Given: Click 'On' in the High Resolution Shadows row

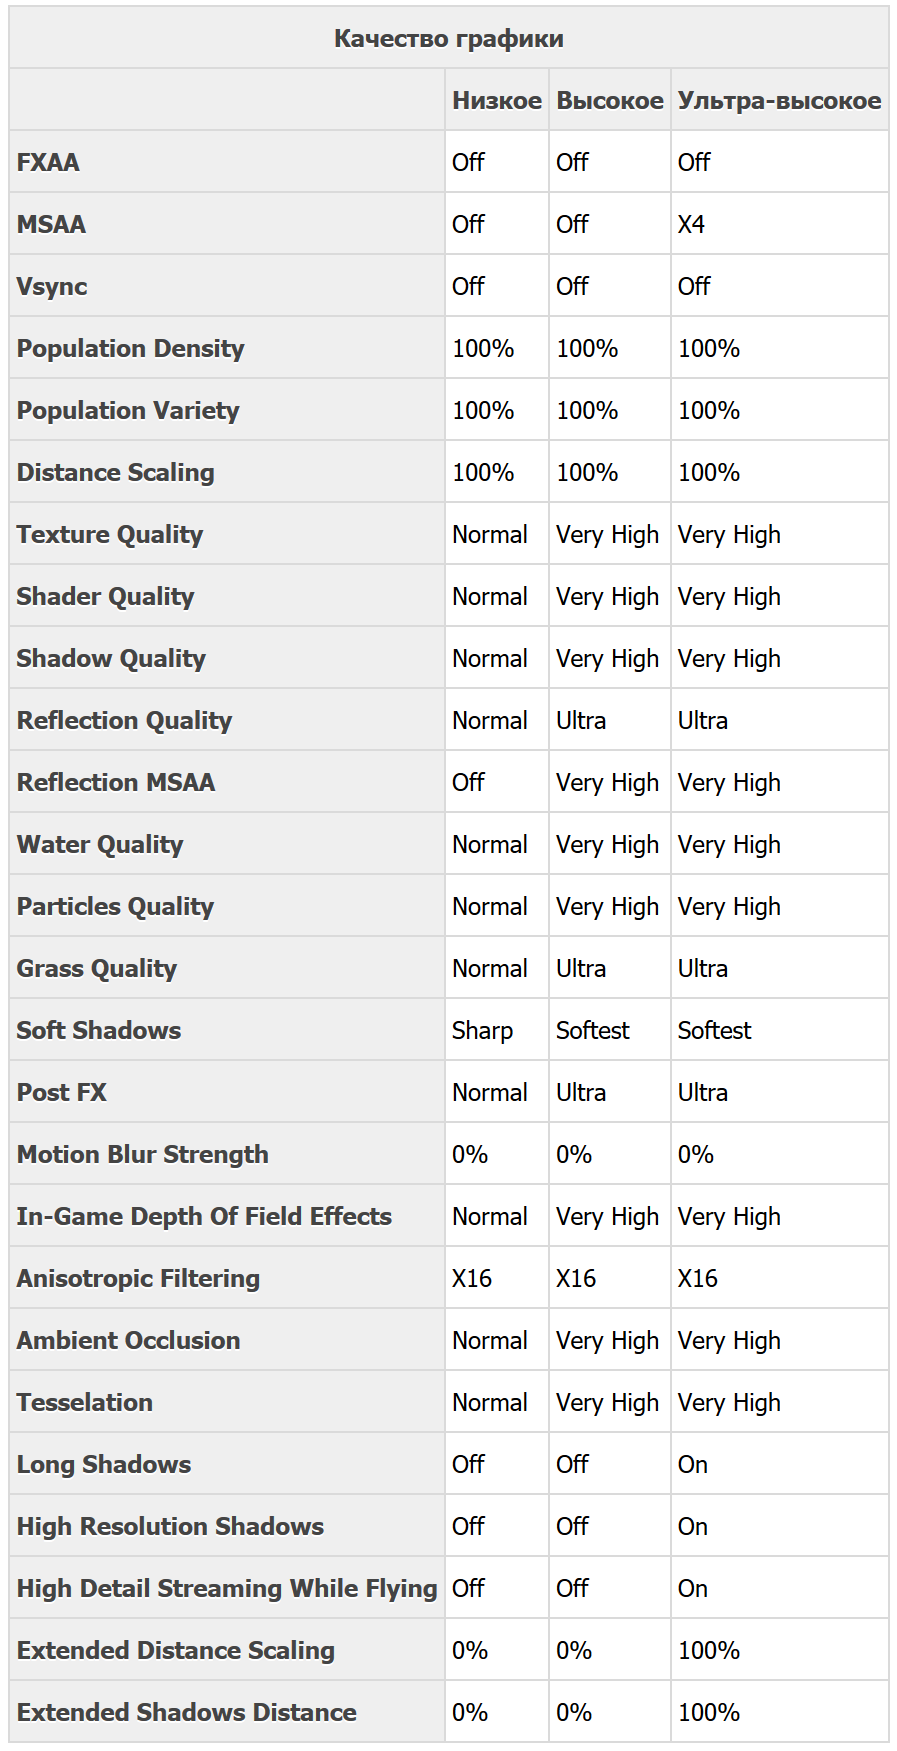Looking at the screenshot, I should coord(692,1526).
